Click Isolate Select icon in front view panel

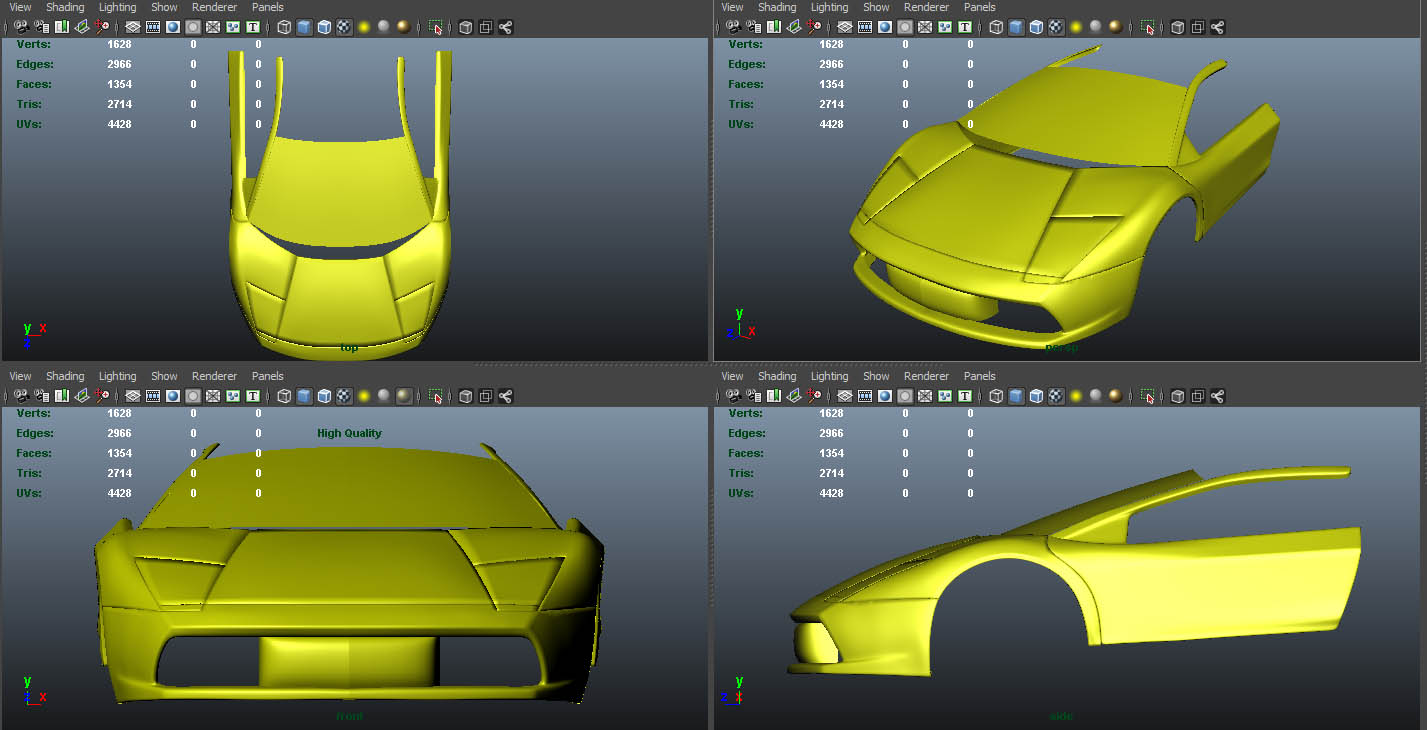(436, 396)
